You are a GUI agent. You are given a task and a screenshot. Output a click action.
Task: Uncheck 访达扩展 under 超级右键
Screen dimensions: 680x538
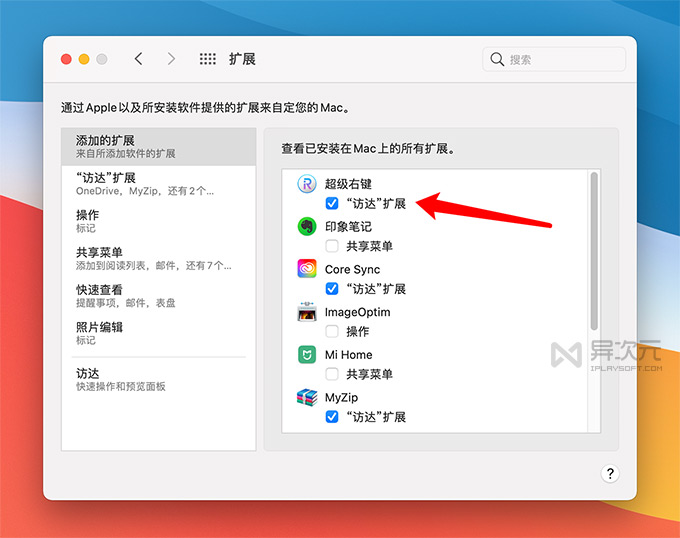coord(332,203)
